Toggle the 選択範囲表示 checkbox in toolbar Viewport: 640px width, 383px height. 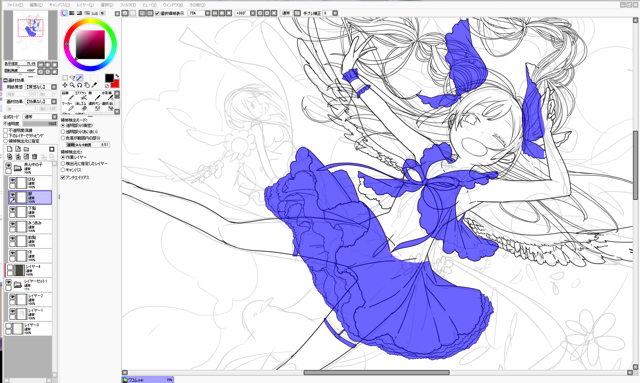[158, 13]
